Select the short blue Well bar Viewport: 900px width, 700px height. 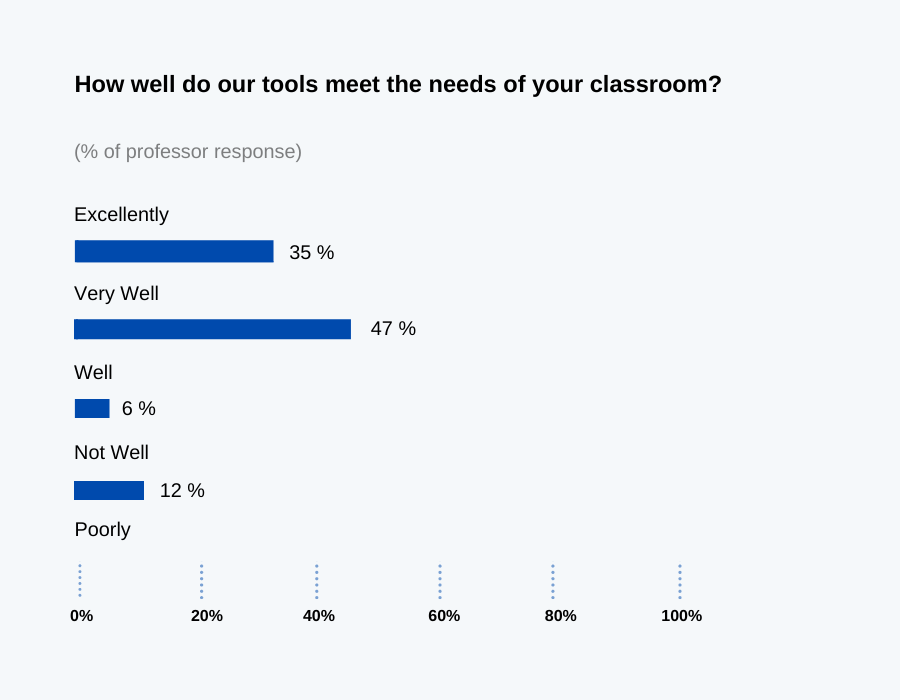click(92, 409)
